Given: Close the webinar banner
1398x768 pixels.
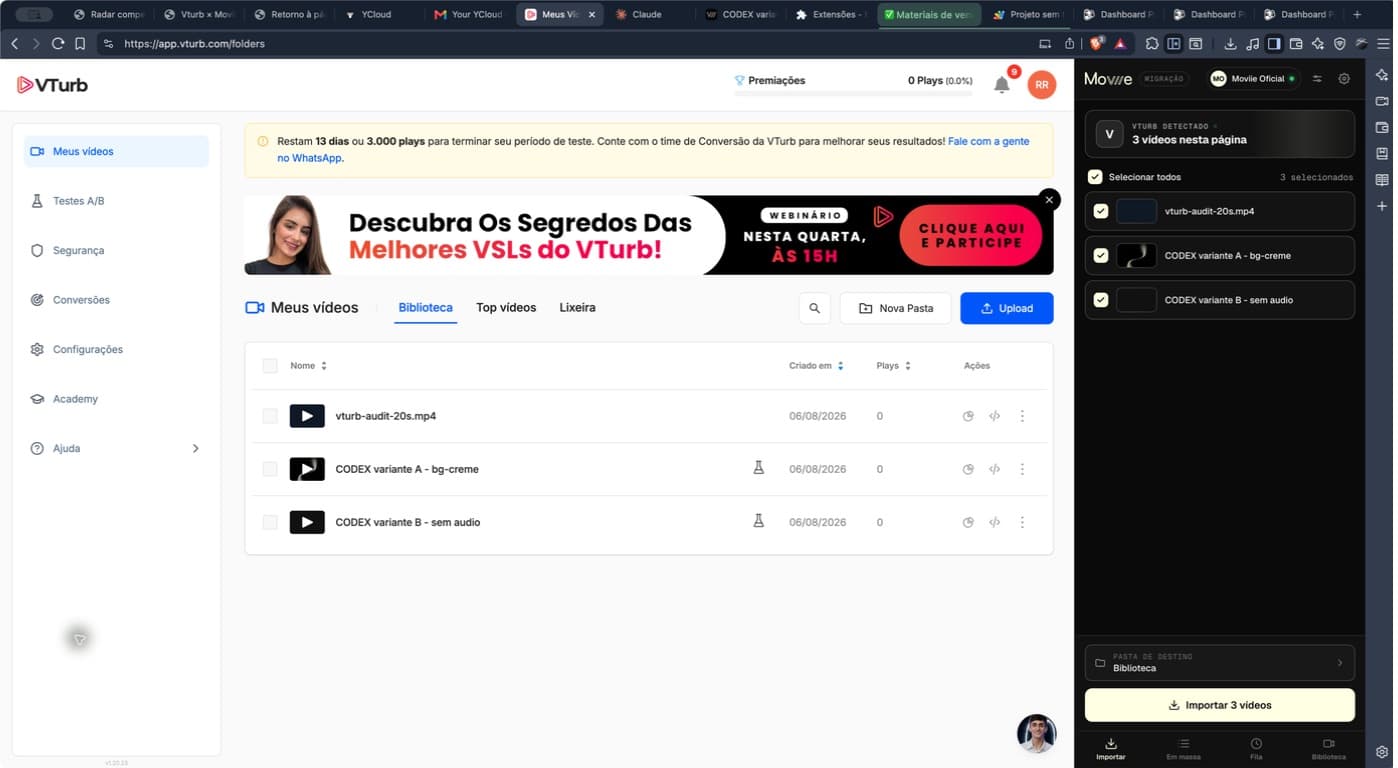Looking at the screenshot, I should [x=1049, y=200].
